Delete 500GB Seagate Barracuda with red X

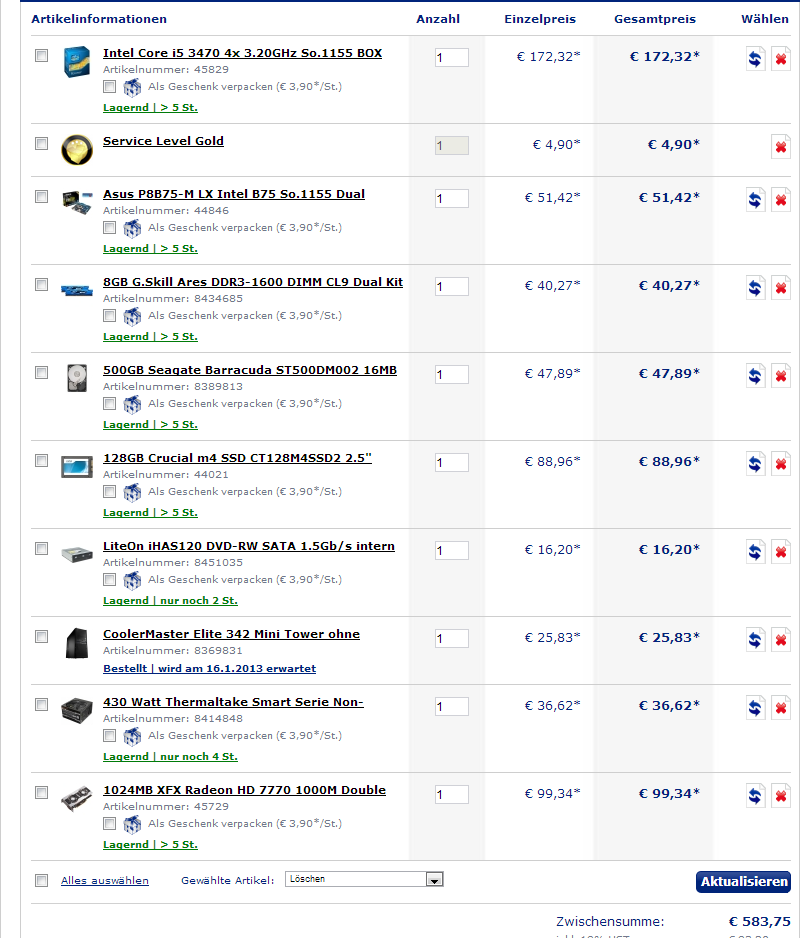coord(780,376)
